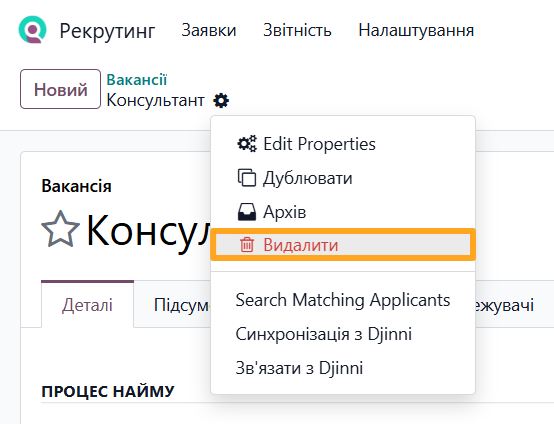Screen dimensions: 554x424
Task: Click the Консультант breadcrumb text
Action: pyautogui.click(x=155, y=100)
